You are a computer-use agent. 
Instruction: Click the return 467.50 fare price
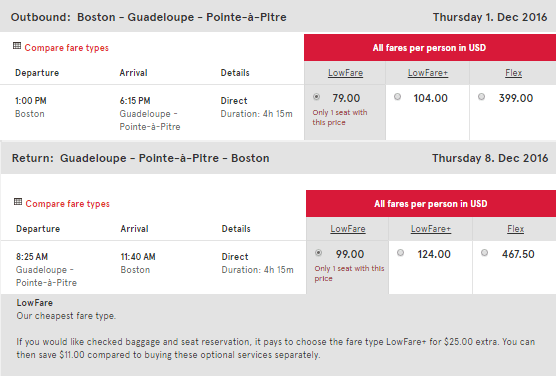[518, 254]
